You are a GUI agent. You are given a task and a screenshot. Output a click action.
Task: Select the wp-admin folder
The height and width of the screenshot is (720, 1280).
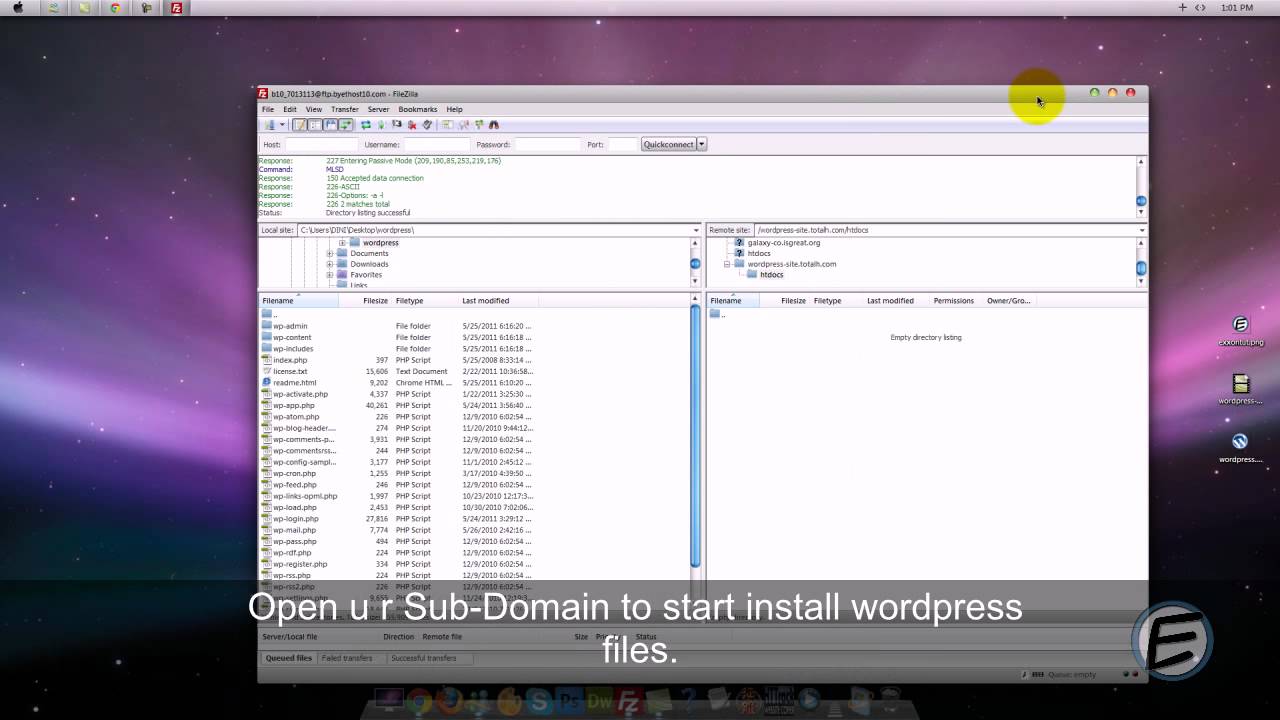(x=290, y=326)
